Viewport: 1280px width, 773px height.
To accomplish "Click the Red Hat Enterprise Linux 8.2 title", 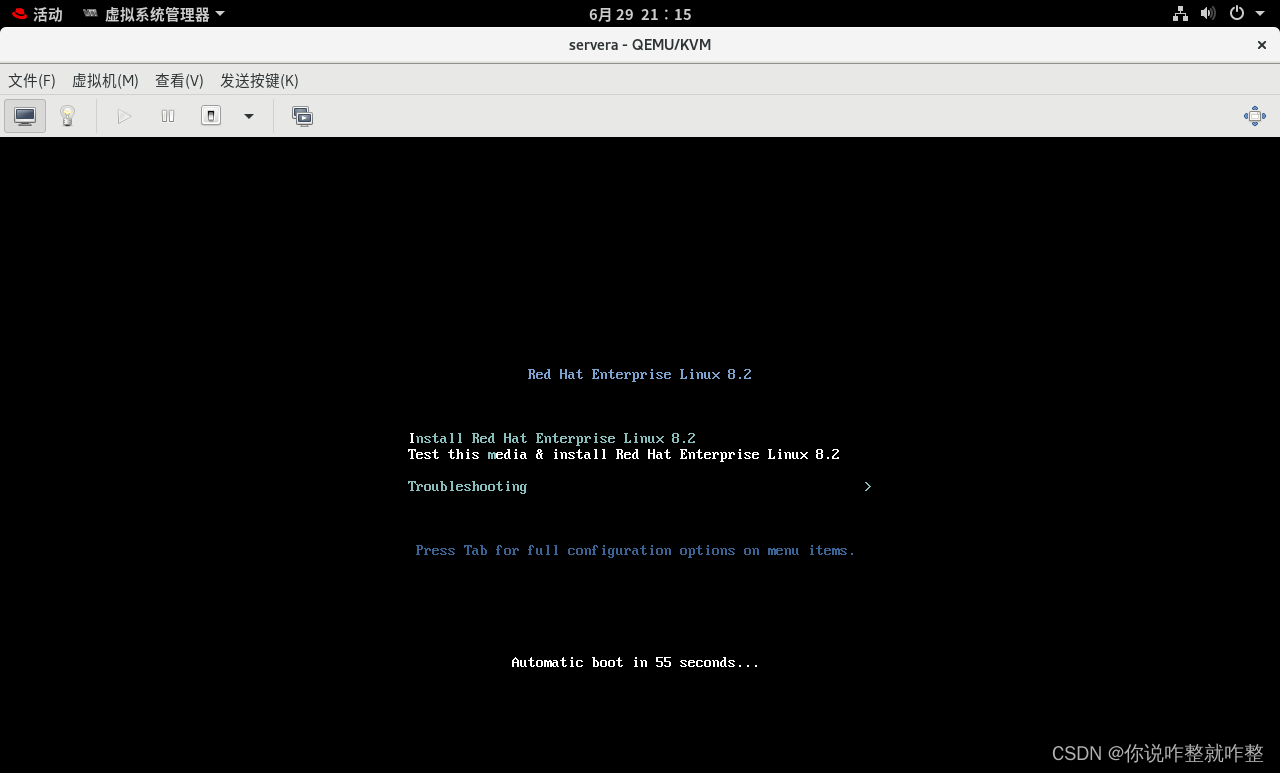I will 640,374.
